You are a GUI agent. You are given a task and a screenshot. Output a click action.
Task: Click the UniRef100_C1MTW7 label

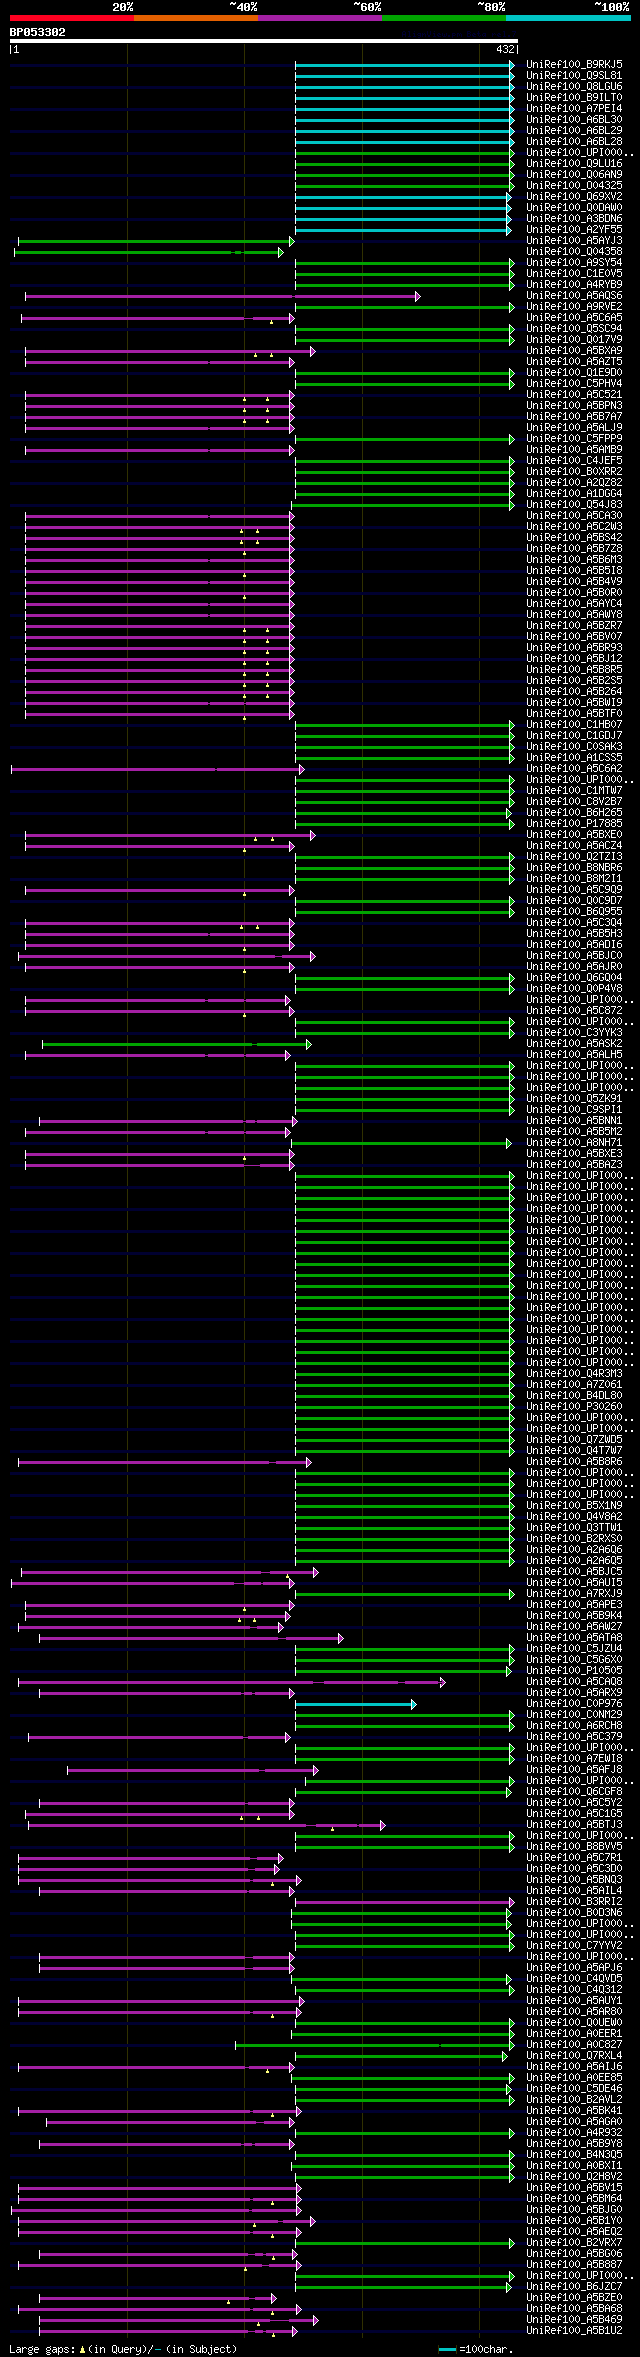(574, 791)
